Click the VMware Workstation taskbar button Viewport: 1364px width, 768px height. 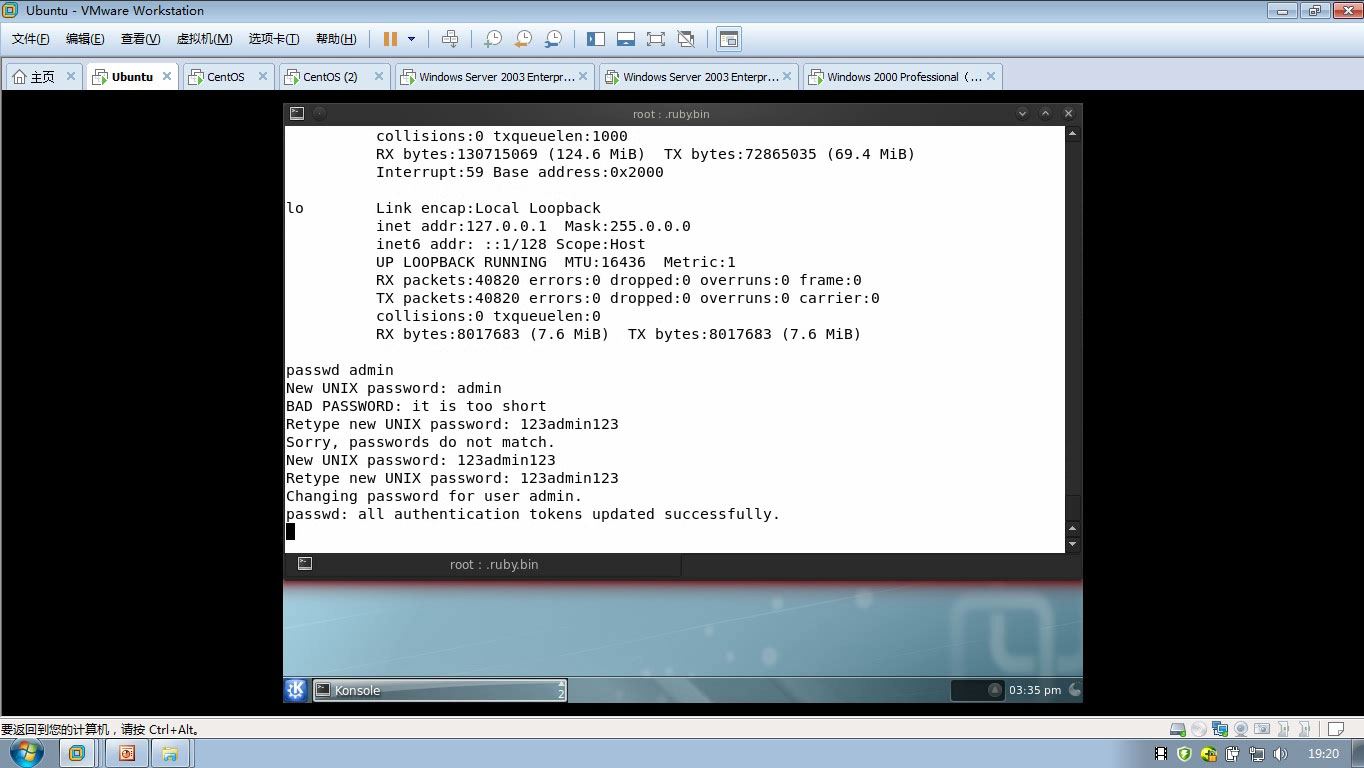click(77, 753)
